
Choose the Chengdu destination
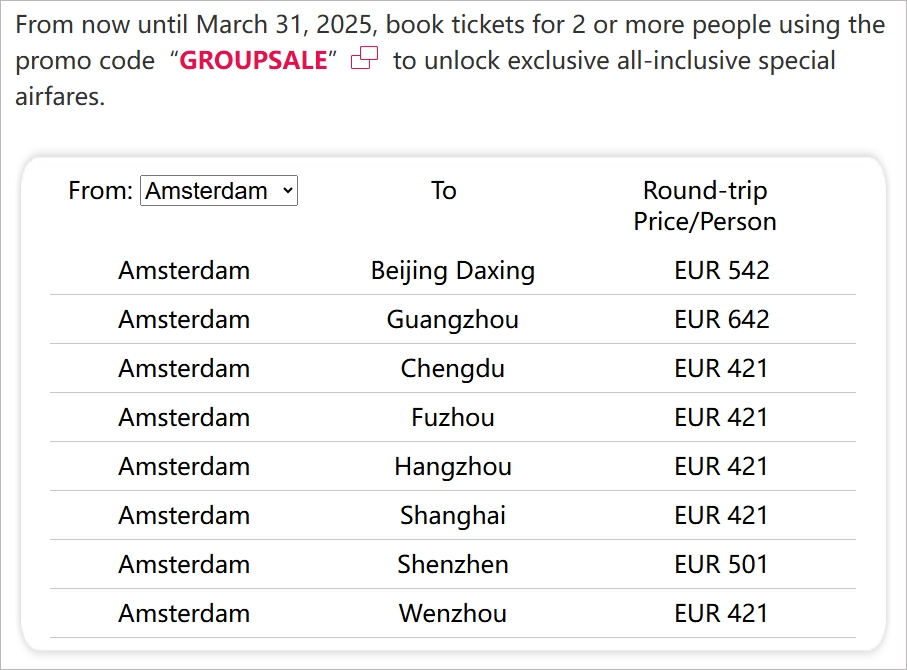coord(453,368)
